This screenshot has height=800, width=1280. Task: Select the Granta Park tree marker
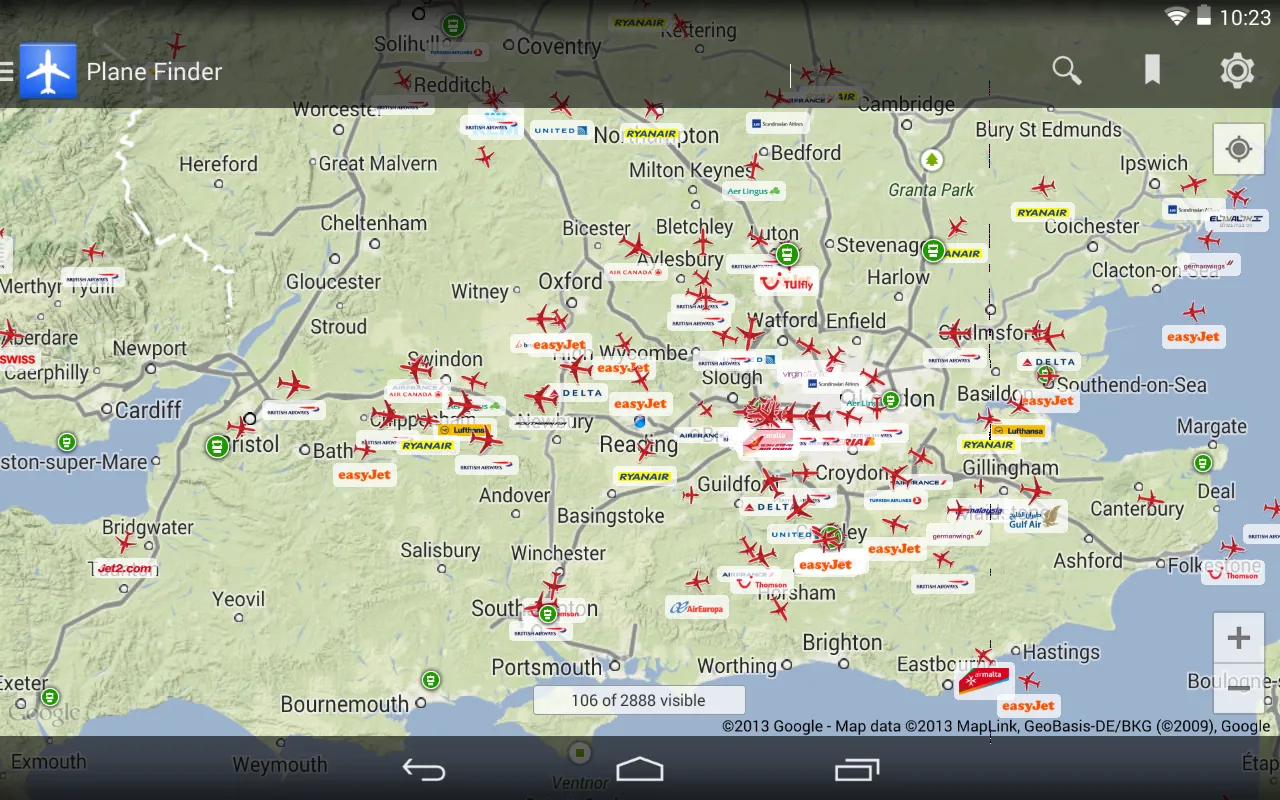pos(932,160)
